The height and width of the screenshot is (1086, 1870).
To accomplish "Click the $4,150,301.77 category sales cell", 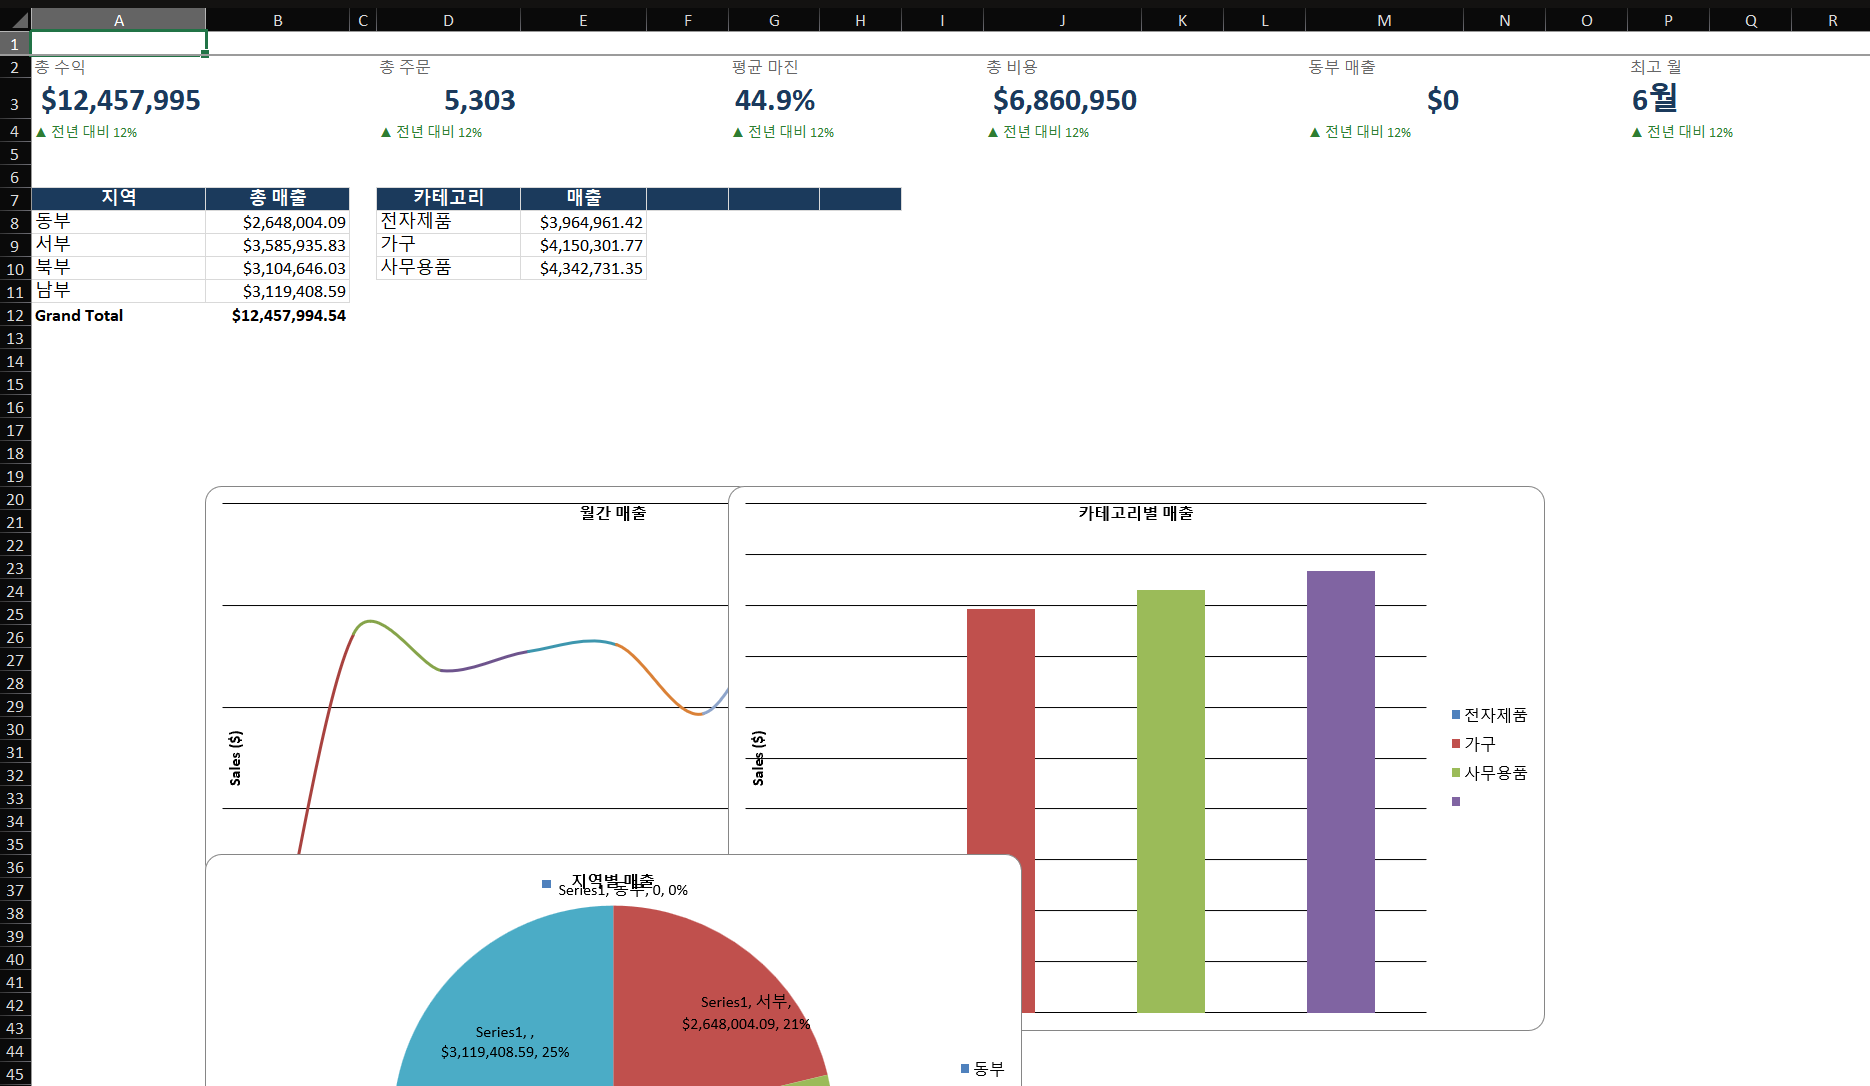I will point(584,245).
